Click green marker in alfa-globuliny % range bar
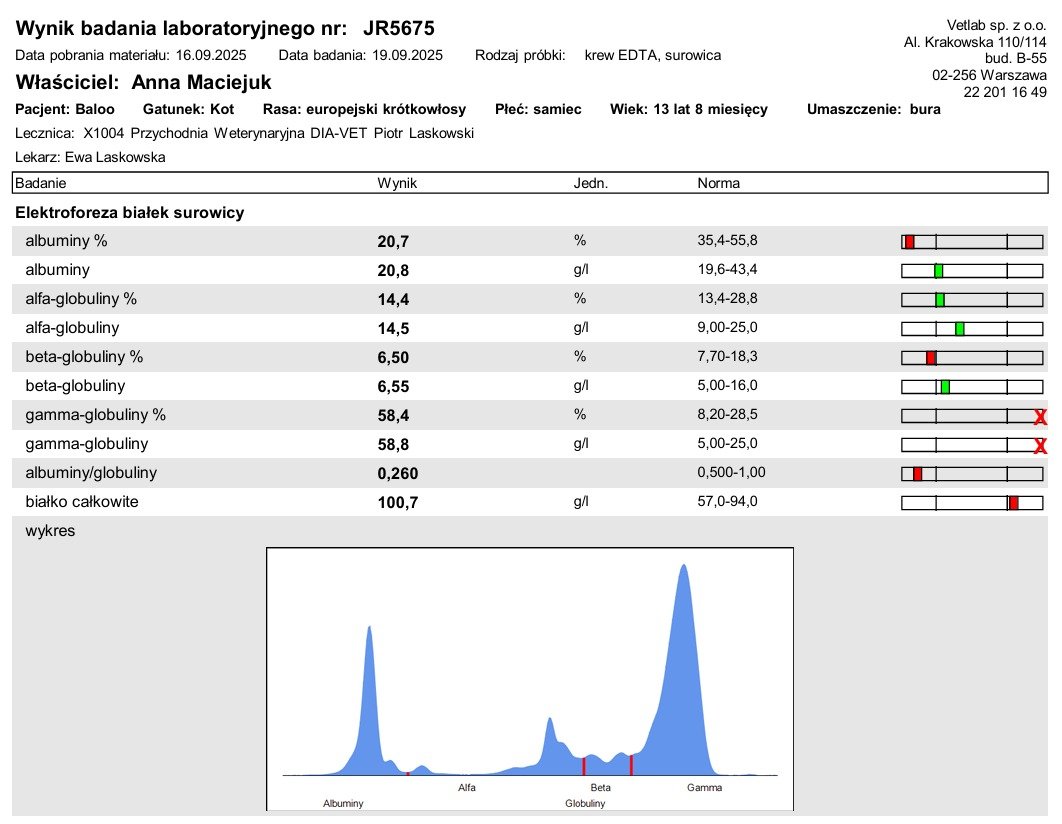Viewport: 1062px width, 824px height. [x=940, y=300]
